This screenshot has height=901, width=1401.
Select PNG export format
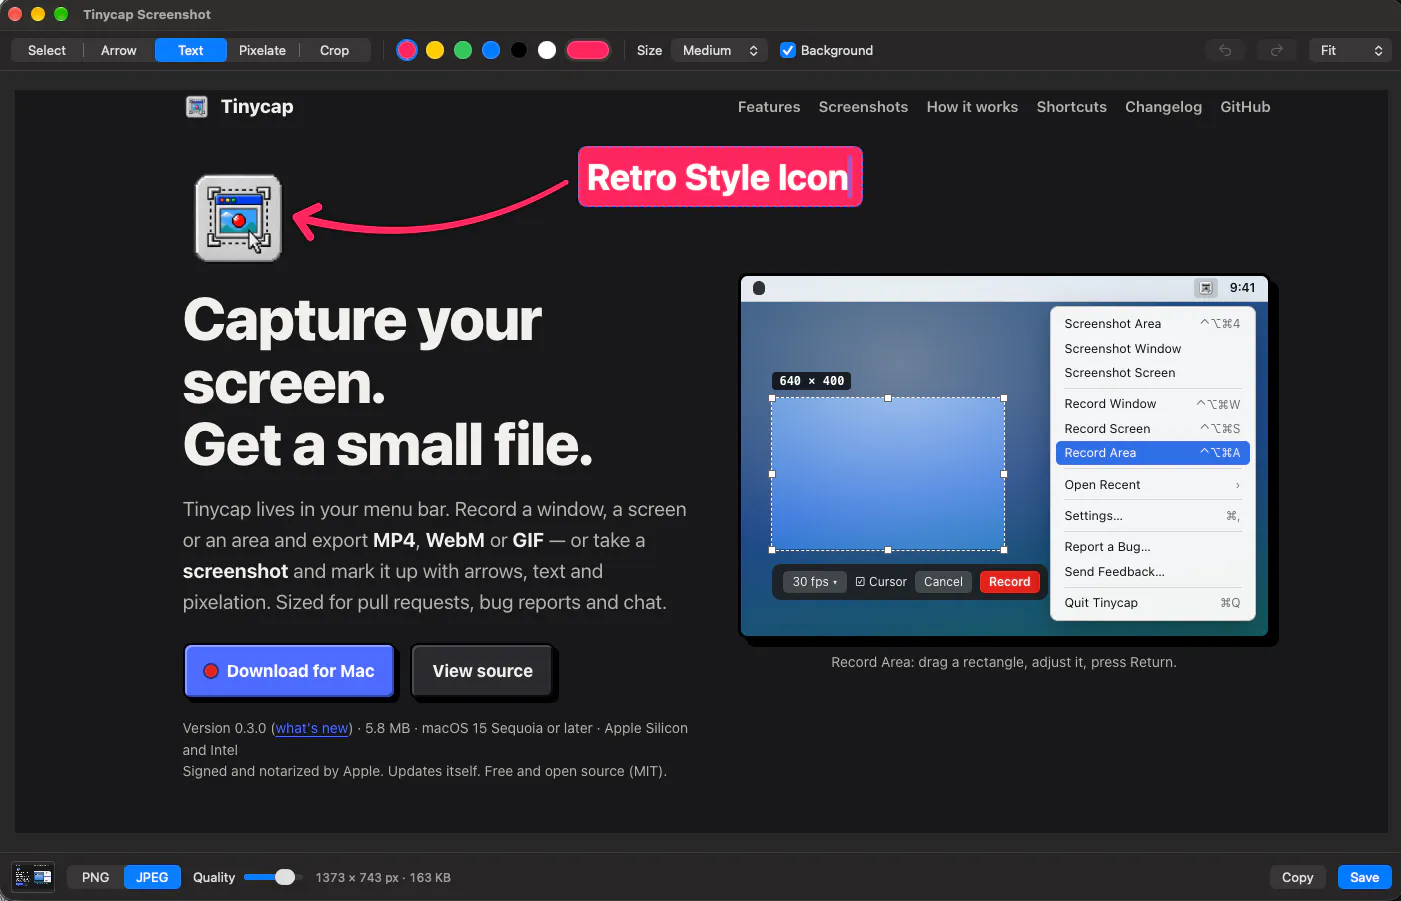96,877
